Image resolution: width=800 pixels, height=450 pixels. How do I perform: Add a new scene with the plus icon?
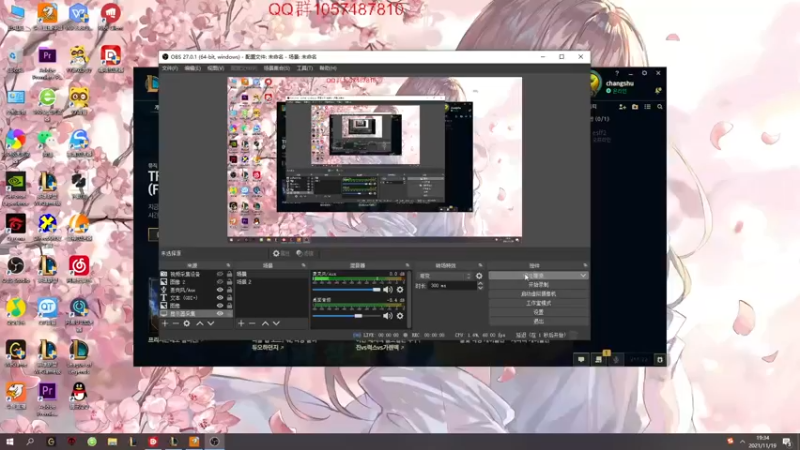coord(241,323)
